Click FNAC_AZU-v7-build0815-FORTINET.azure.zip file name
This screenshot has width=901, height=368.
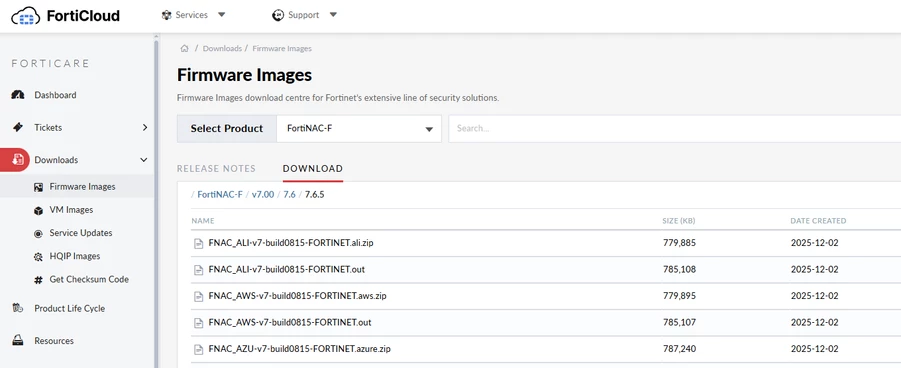(299, 348)
